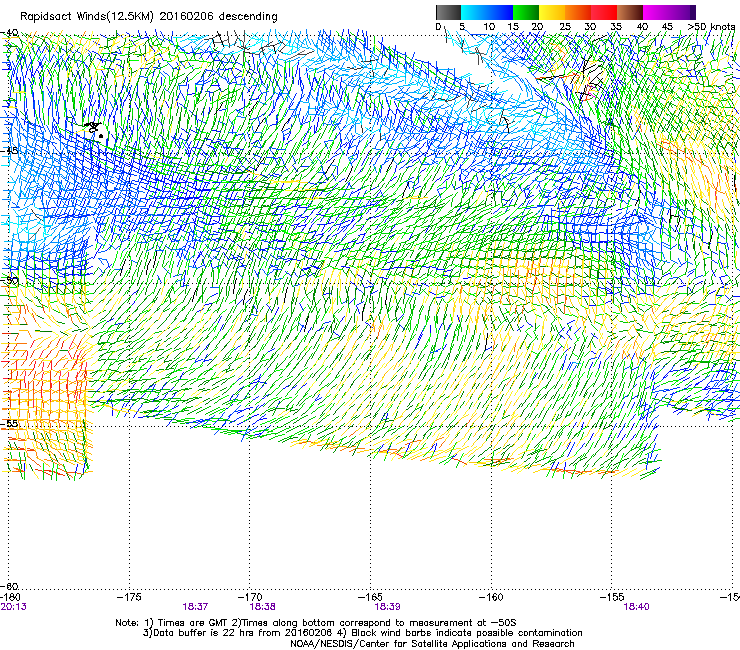Click the purple '18:38' time label
This screenshot has height=650, width=740.
[262, 607]
